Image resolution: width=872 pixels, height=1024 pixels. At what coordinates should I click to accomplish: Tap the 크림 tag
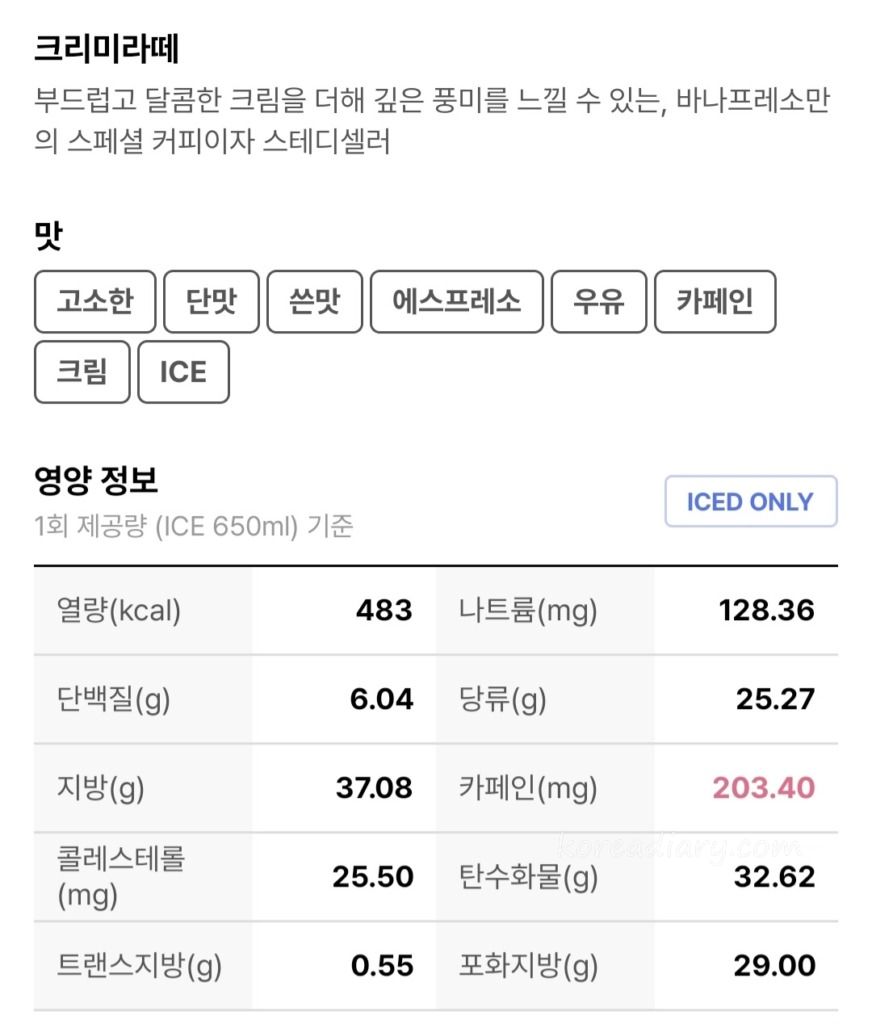pos(82,372)
